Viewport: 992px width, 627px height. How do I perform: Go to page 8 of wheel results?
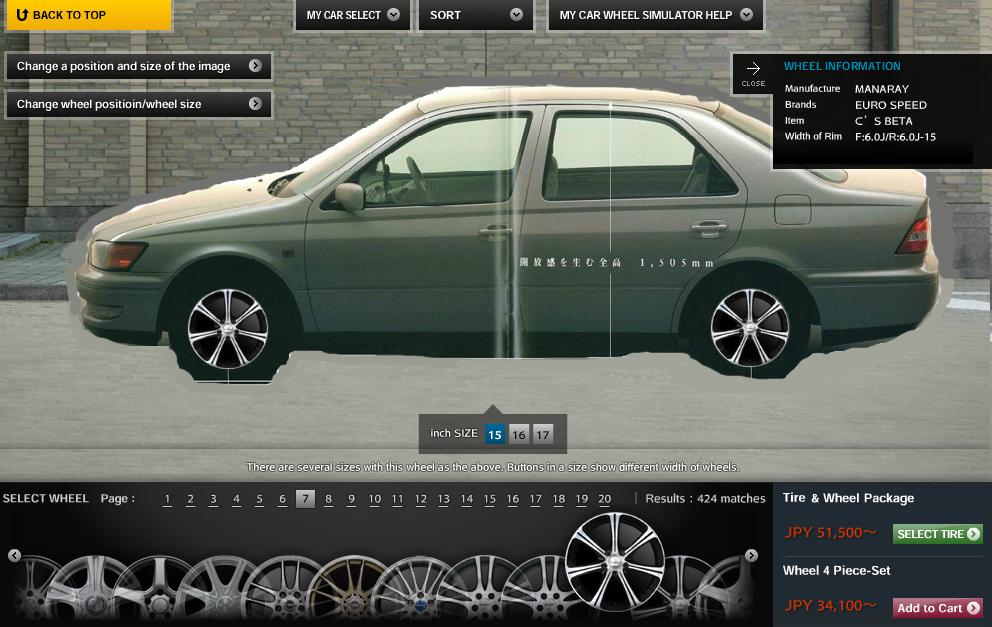(x=328, y=499)
